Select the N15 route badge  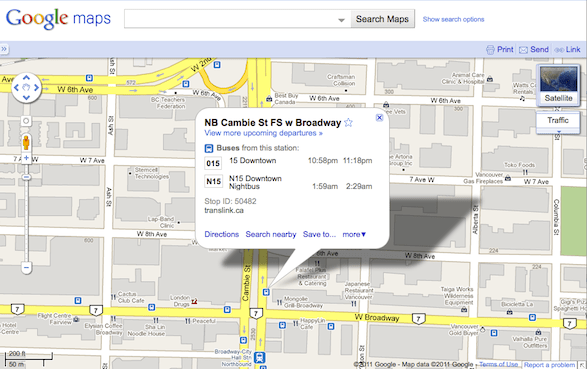[213, 182]
